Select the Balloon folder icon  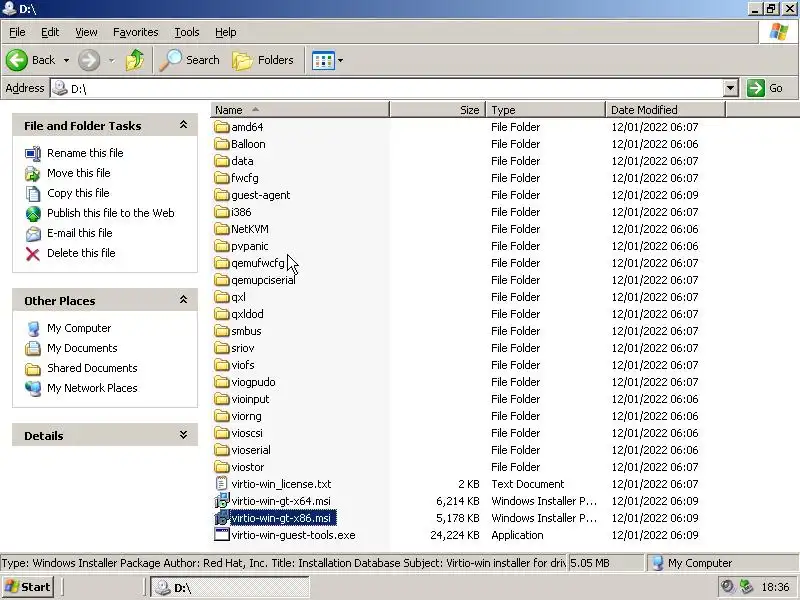click(221, 144)
